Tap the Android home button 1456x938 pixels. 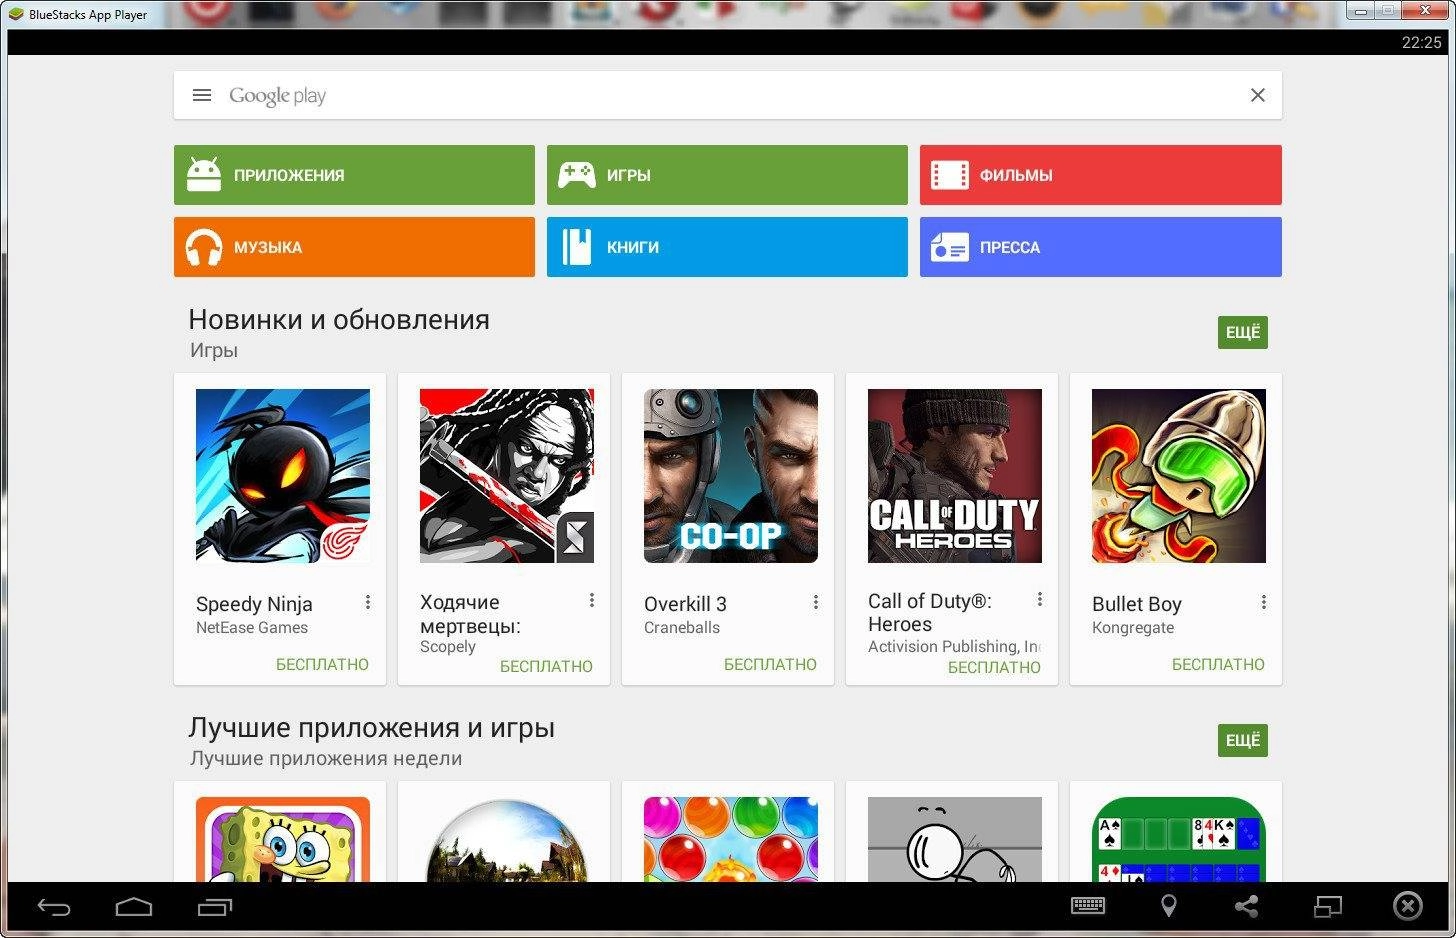click(134, 907)
